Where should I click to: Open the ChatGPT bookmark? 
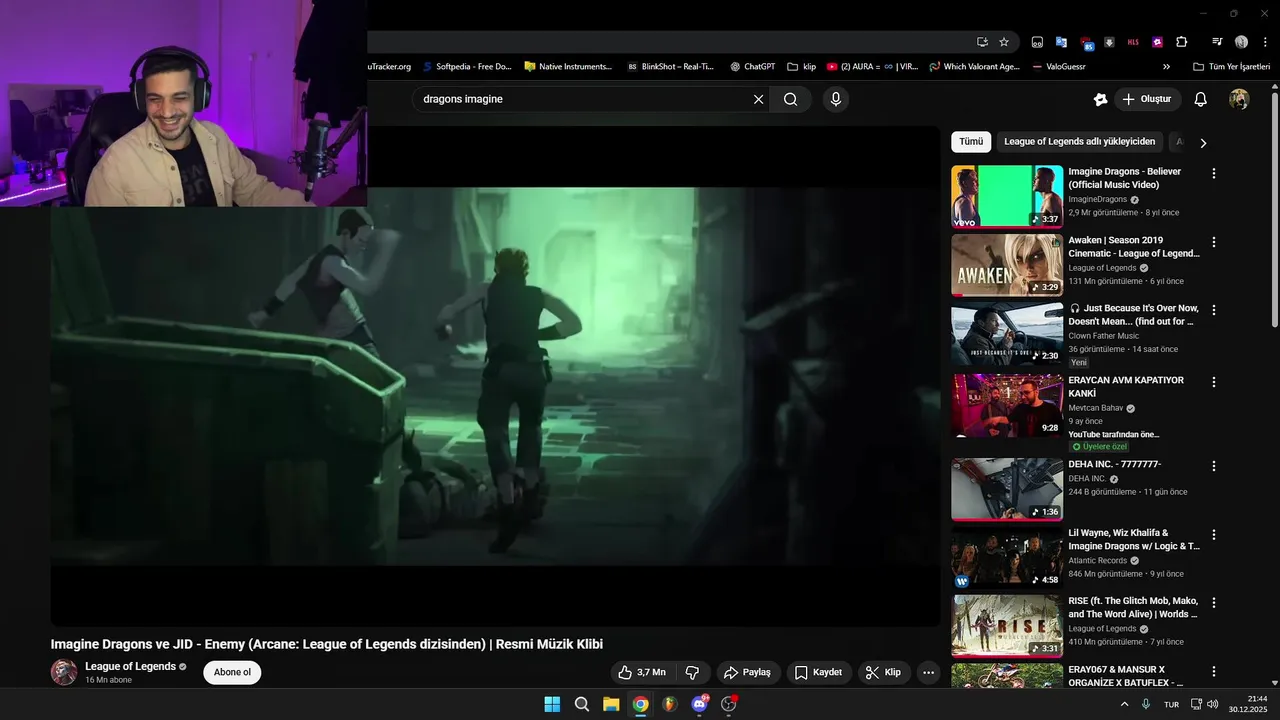[752, 67]
